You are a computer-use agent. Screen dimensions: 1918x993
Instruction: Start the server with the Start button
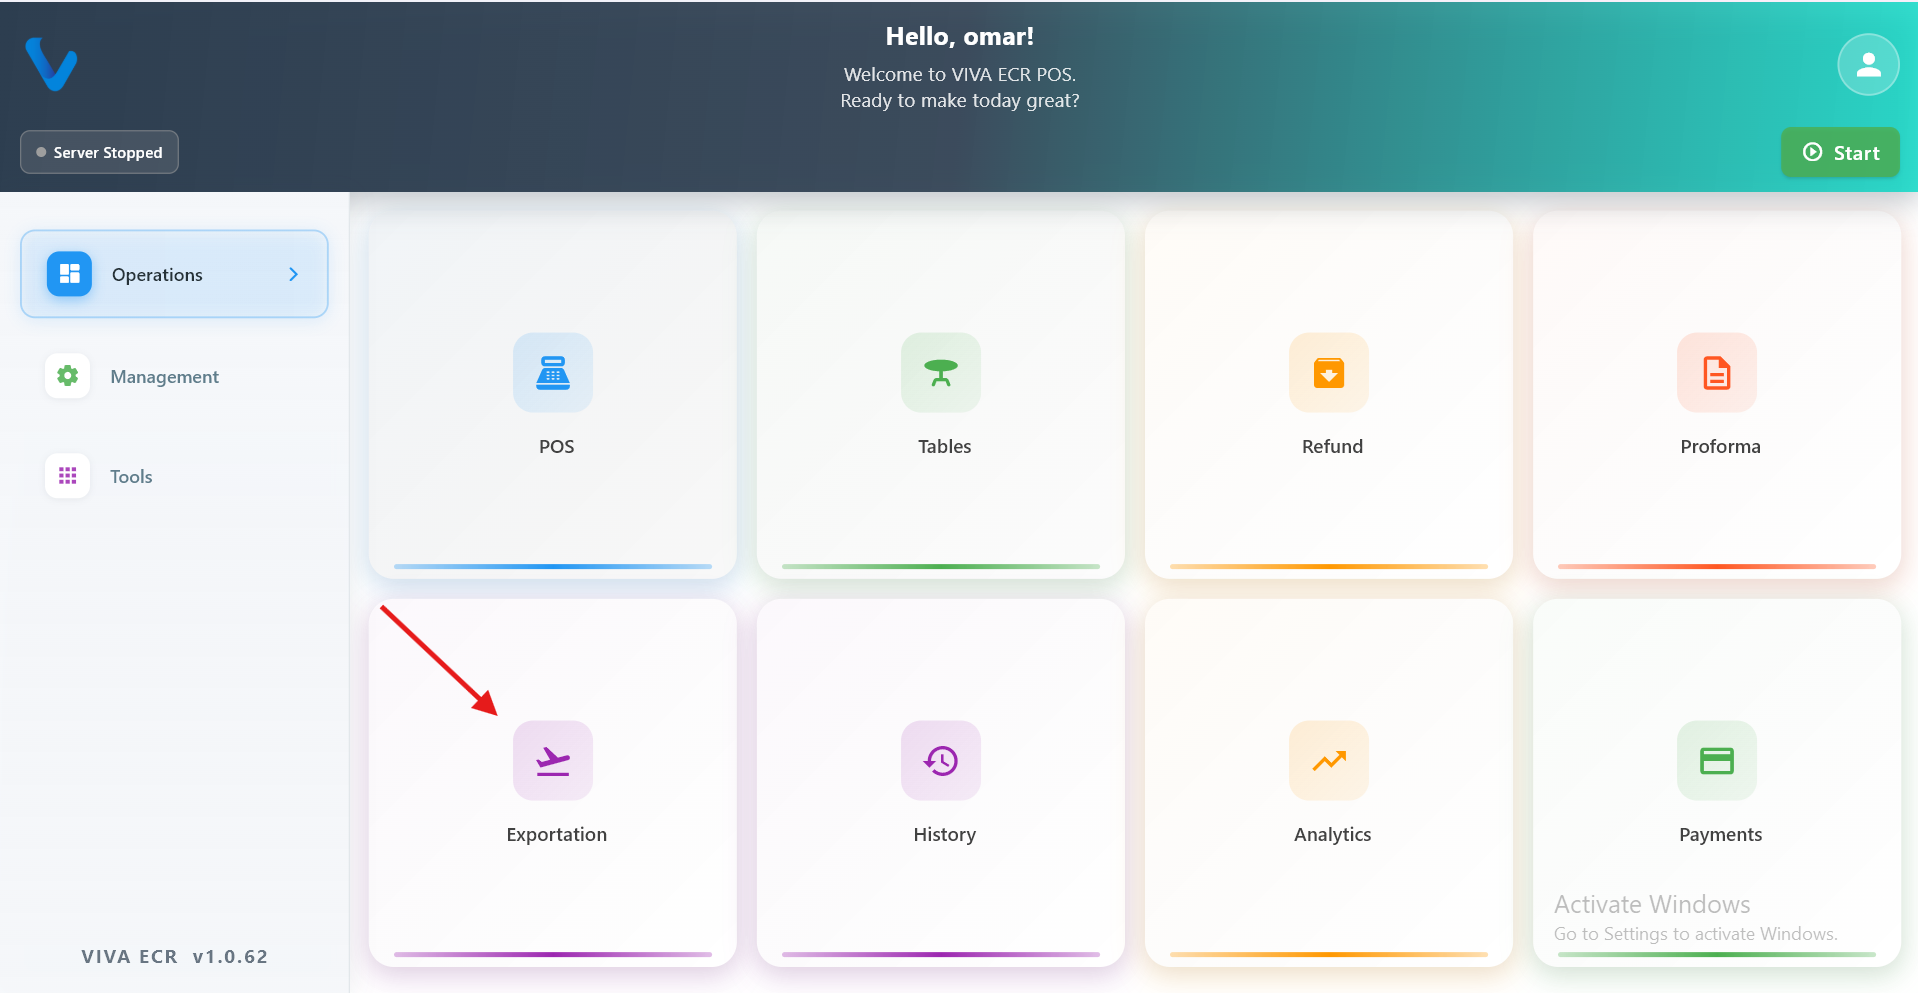[1840, 153]
